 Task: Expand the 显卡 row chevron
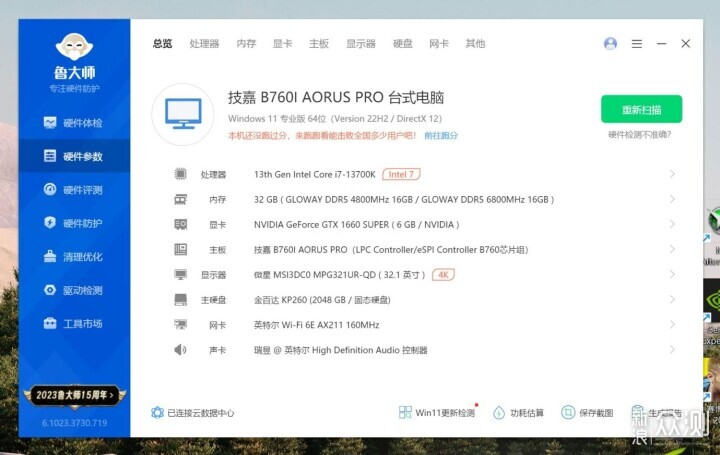coord(672,225)
